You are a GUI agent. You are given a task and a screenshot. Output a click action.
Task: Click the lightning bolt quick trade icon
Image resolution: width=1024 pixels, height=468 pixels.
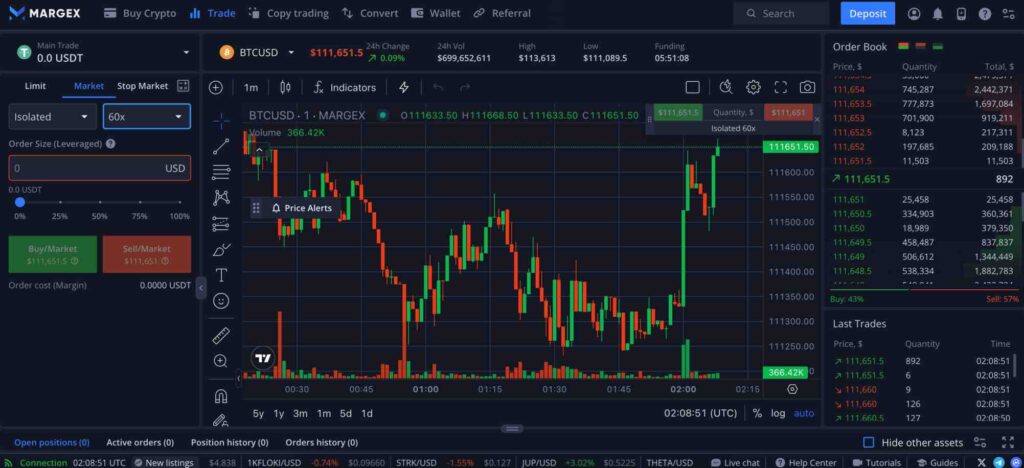(404, 87)
